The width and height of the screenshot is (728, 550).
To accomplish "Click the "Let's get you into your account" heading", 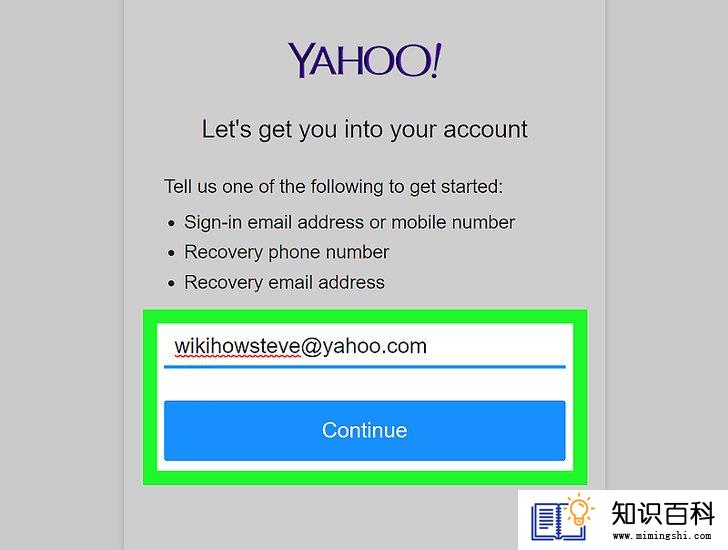I will (x=364, y=129).
